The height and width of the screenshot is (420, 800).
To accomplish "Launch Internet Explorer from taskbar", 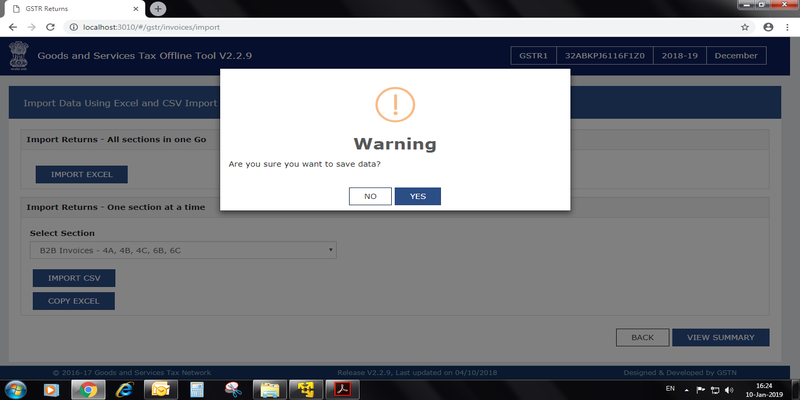I will point(124,390).
